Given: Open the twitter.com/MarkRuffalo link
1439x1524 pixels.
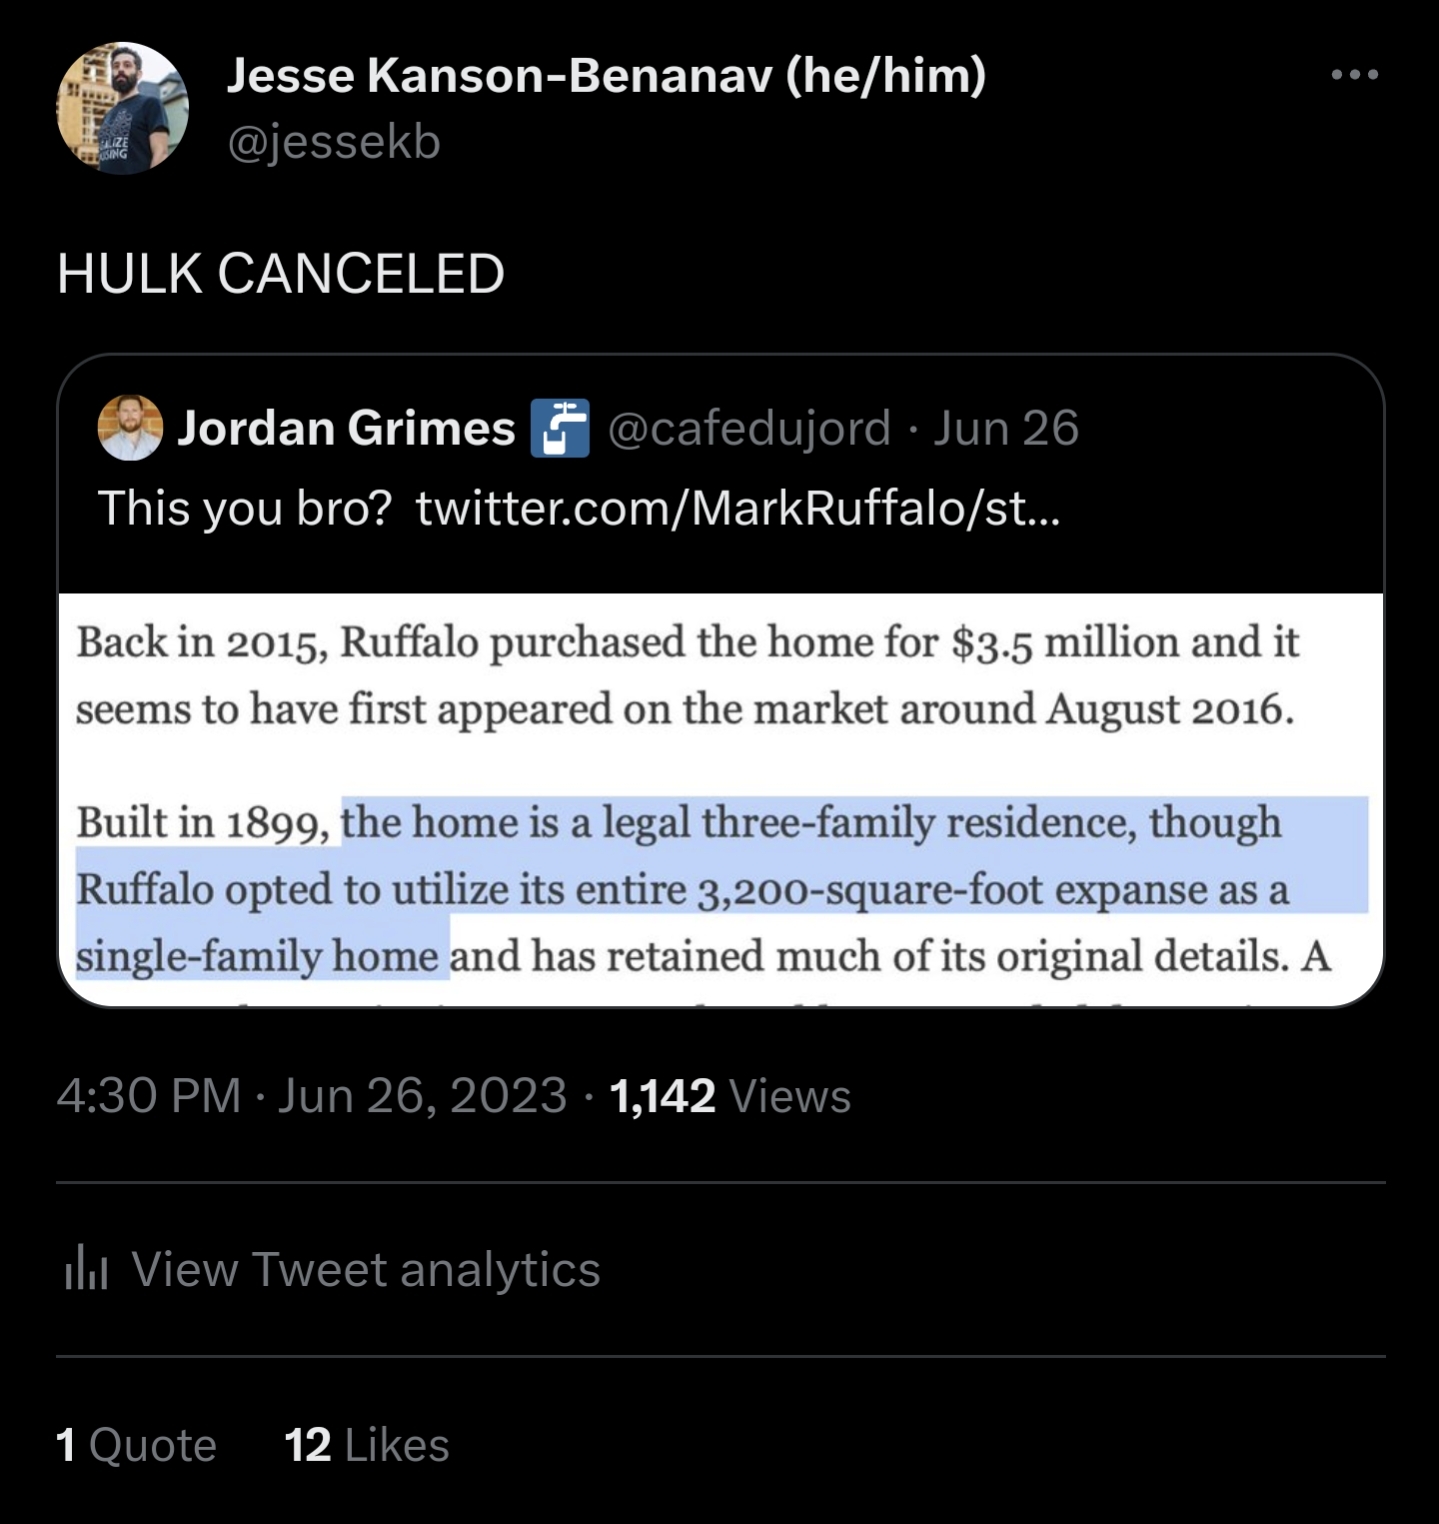Looking at the screenshot, I should click(x=737, y=508).
